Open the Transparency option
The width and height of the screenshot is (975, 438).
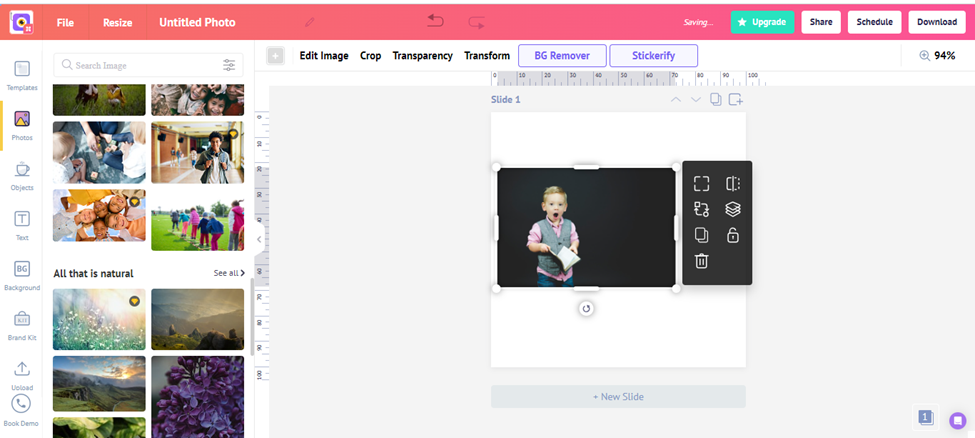(x=423, y=55)
